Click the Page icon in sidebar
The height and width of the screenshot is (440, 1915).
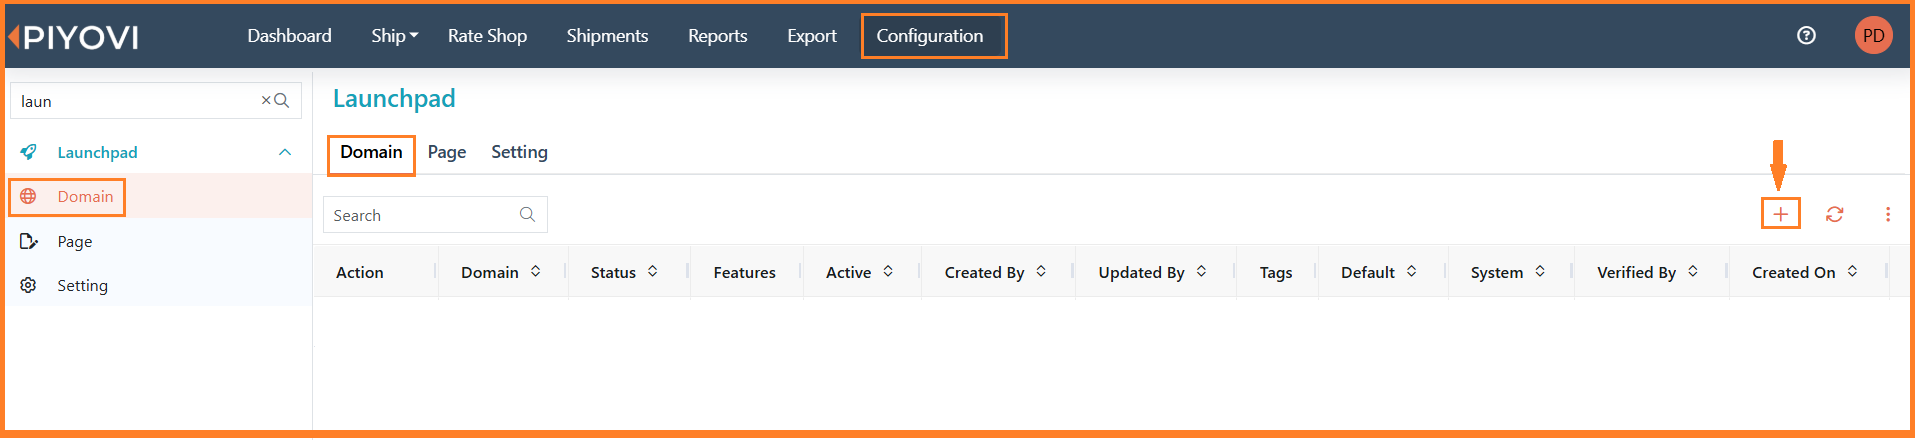[x=28, y=241]
